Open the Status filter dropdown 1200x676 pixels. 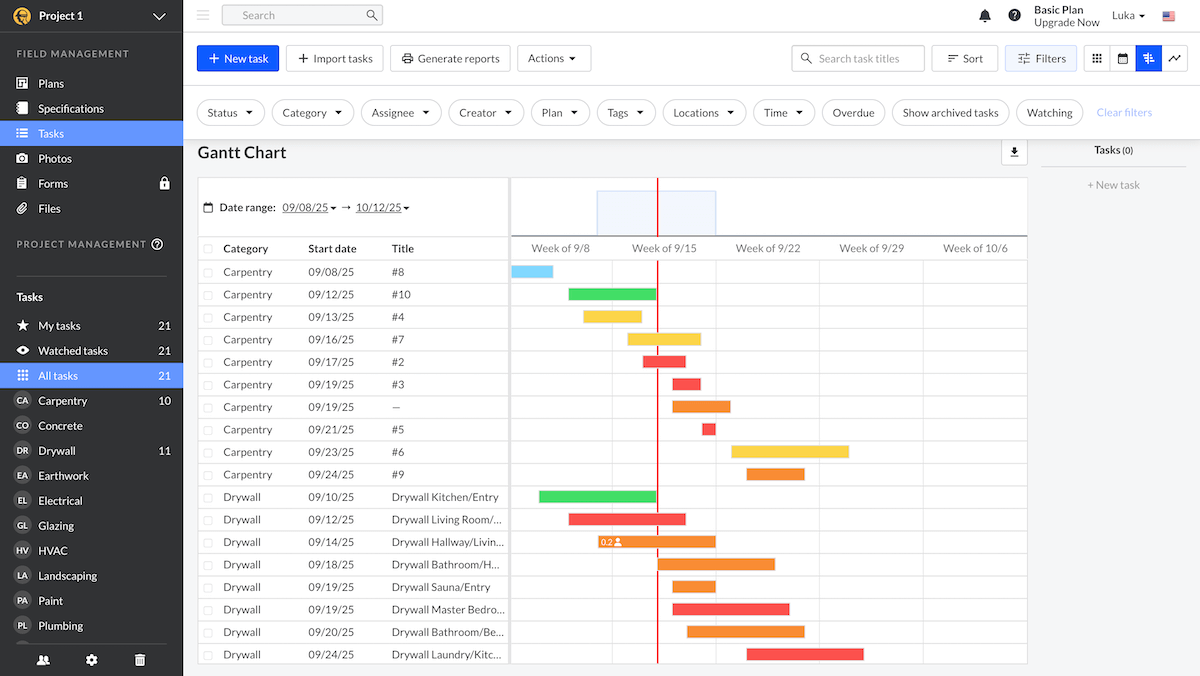click(230, 112)
